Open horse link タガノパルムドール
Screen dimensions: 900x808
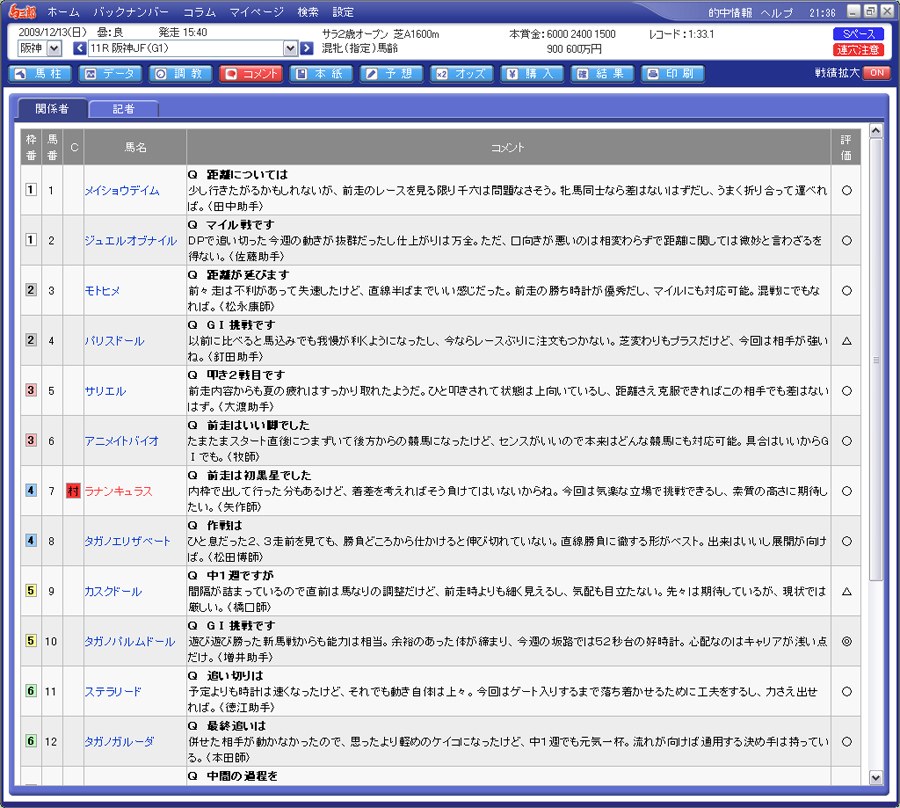coord(129,641)
